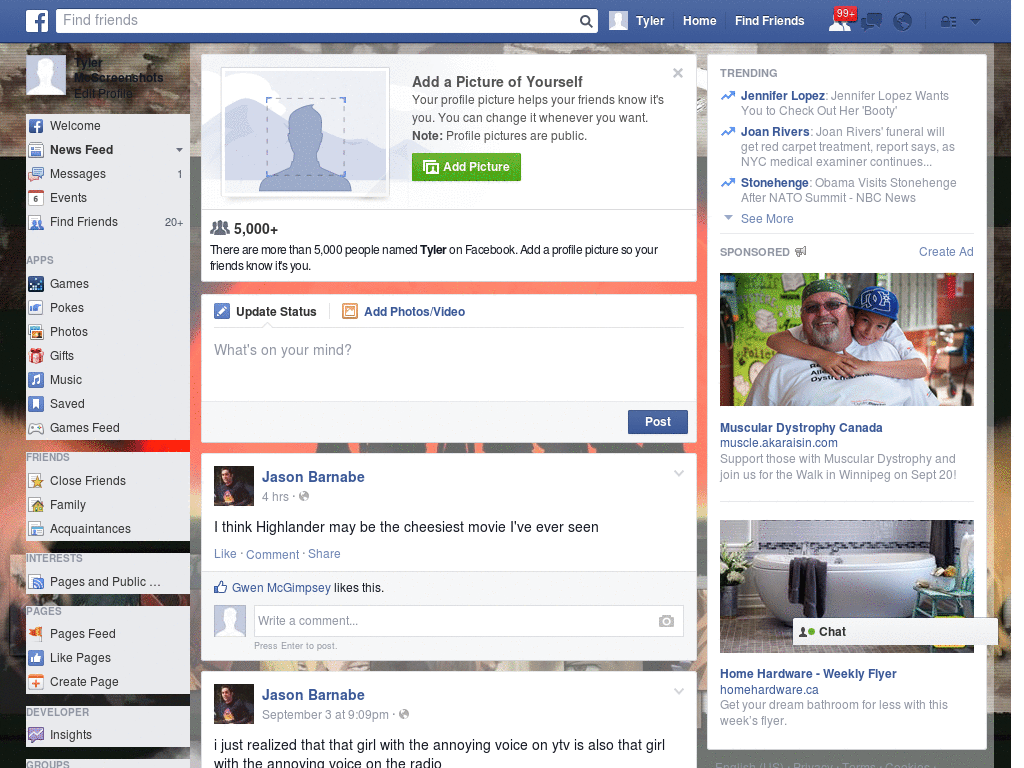The width and height of the screenshot is (1024, 768).
Task: Open Gwen McGimpsey's profile link
Action: pos(281,588)
